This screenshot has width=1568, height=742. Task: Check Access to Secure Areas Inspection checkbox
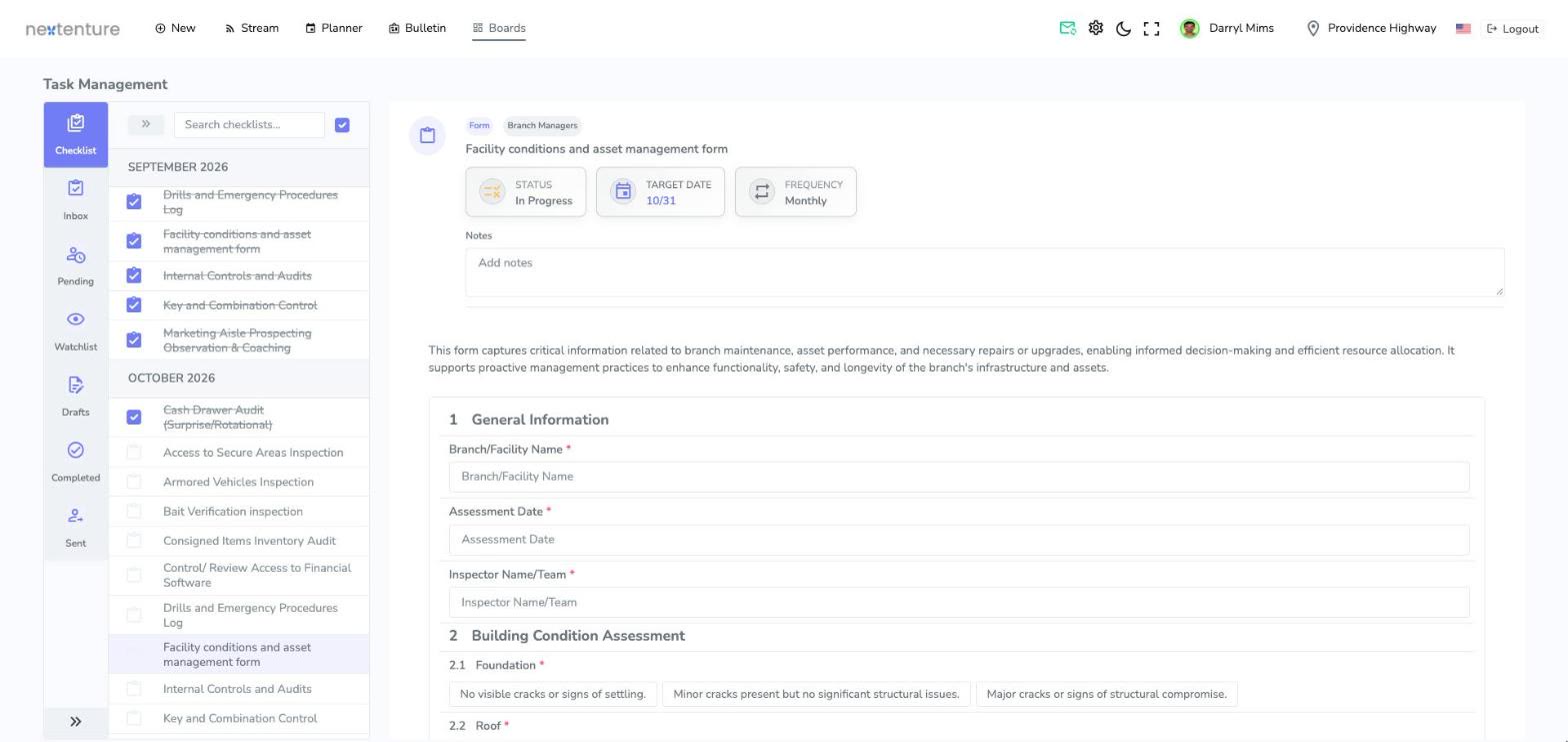click(134, 453)
